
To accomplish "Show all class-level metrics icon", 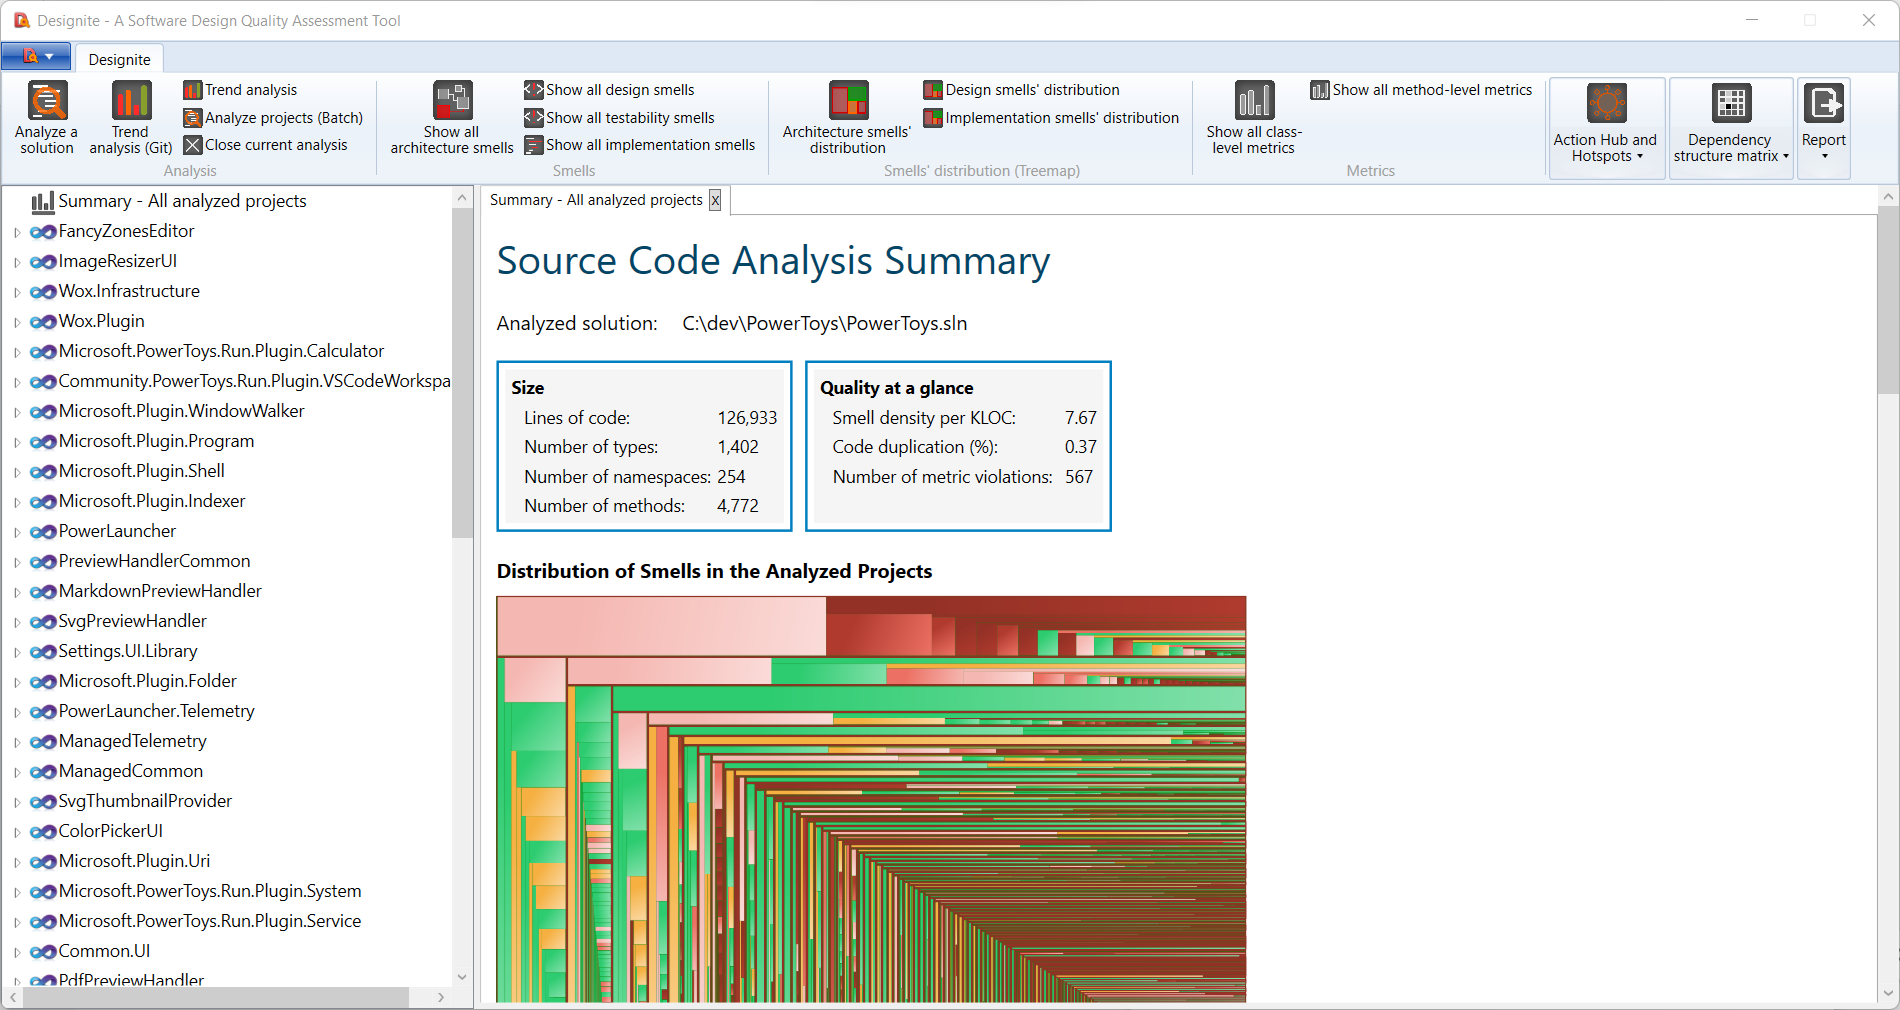I will click(1254, 101).
